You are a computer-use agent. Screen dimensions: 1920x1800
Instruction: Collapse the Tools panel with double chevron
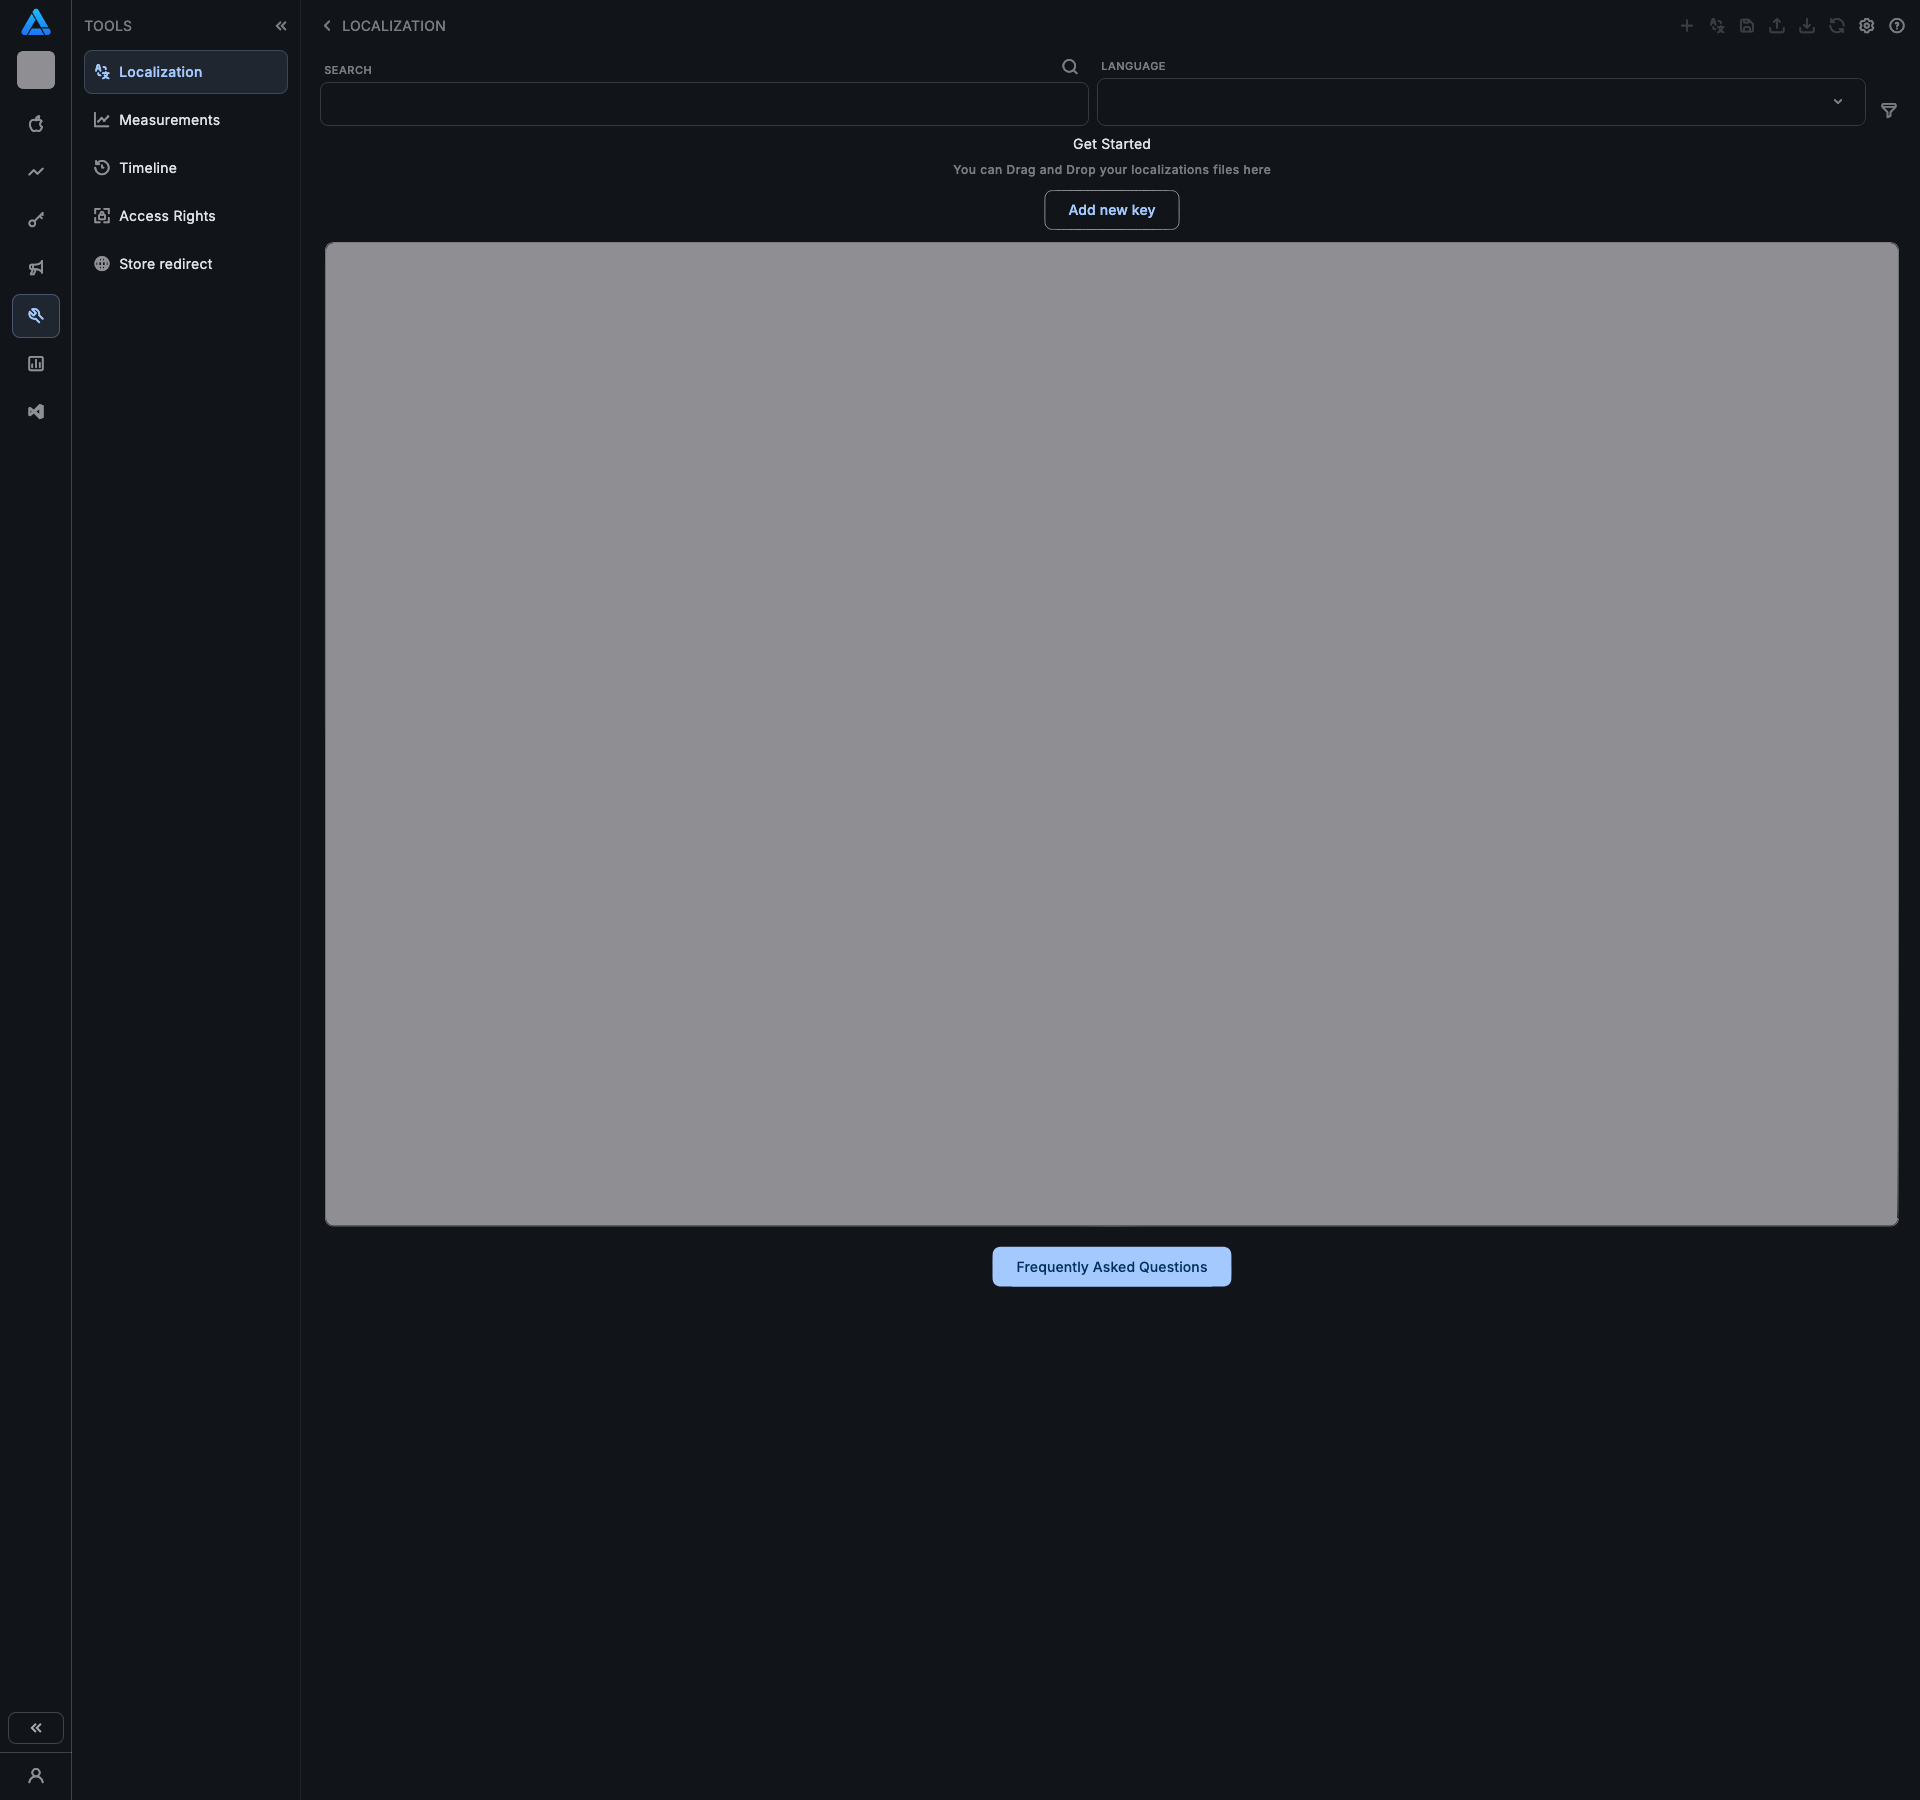(281, 26)
